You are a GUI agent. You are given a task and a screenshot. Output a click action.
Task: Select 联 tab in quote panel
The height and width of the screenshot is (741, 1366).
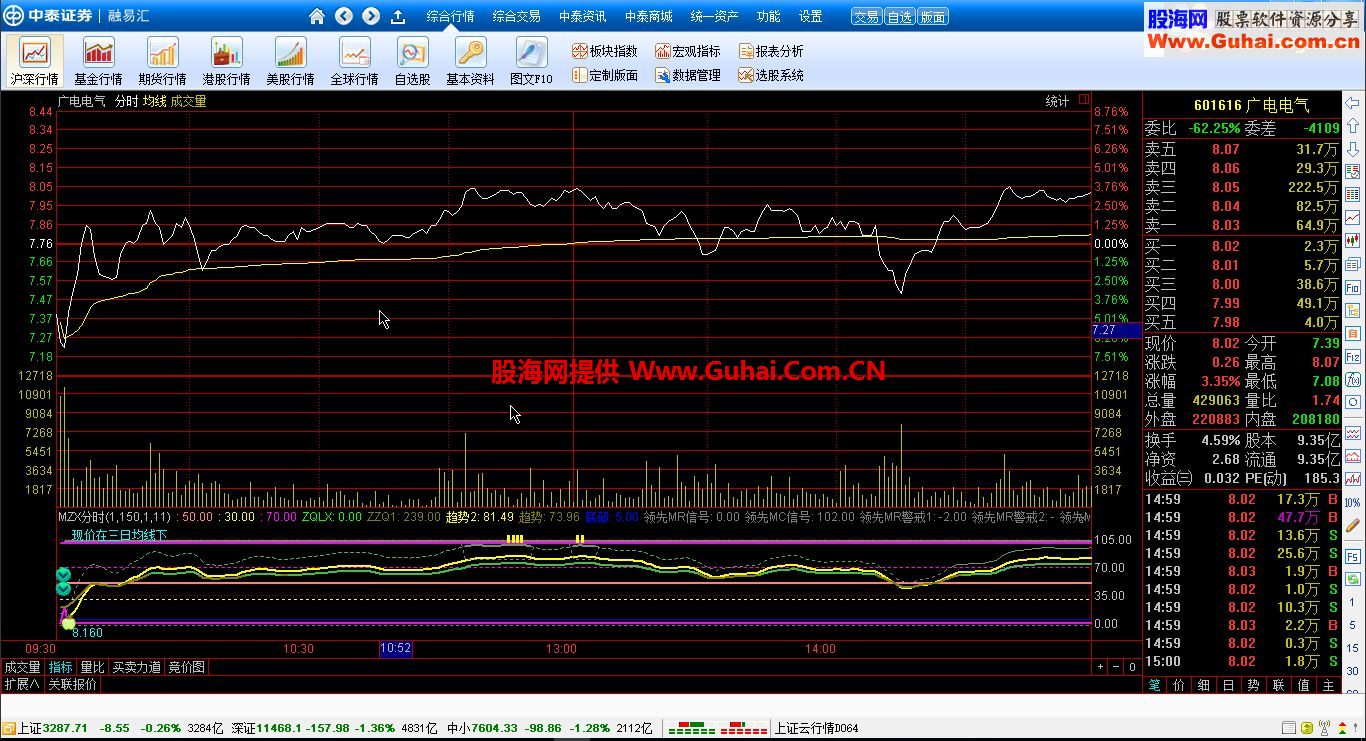[x=1279, y=685]
